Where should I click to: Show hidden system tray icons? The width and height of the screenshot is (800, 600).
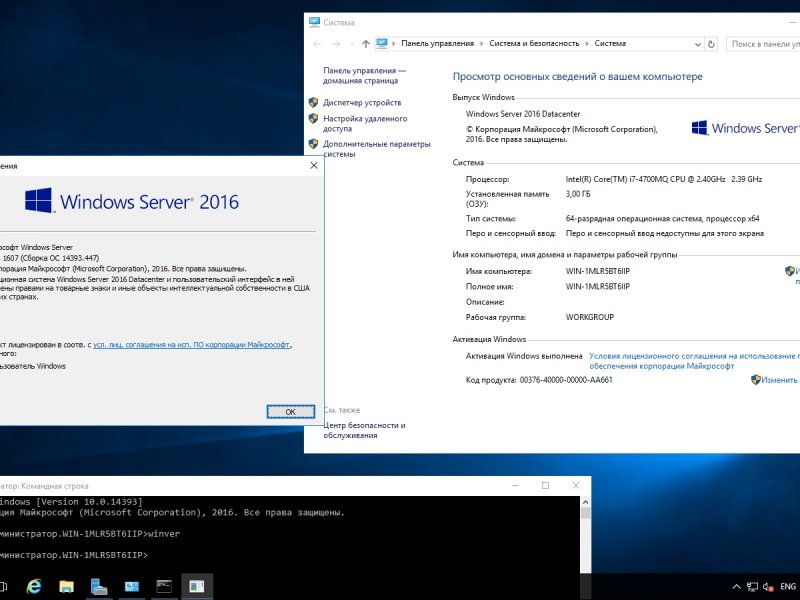736,587
